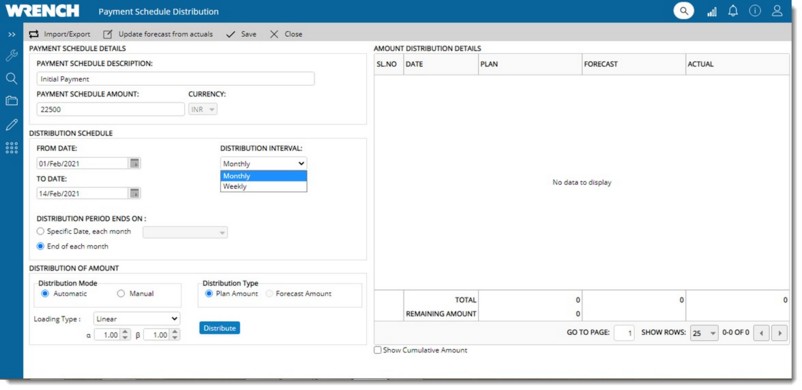Open the search icon in header

684,11
